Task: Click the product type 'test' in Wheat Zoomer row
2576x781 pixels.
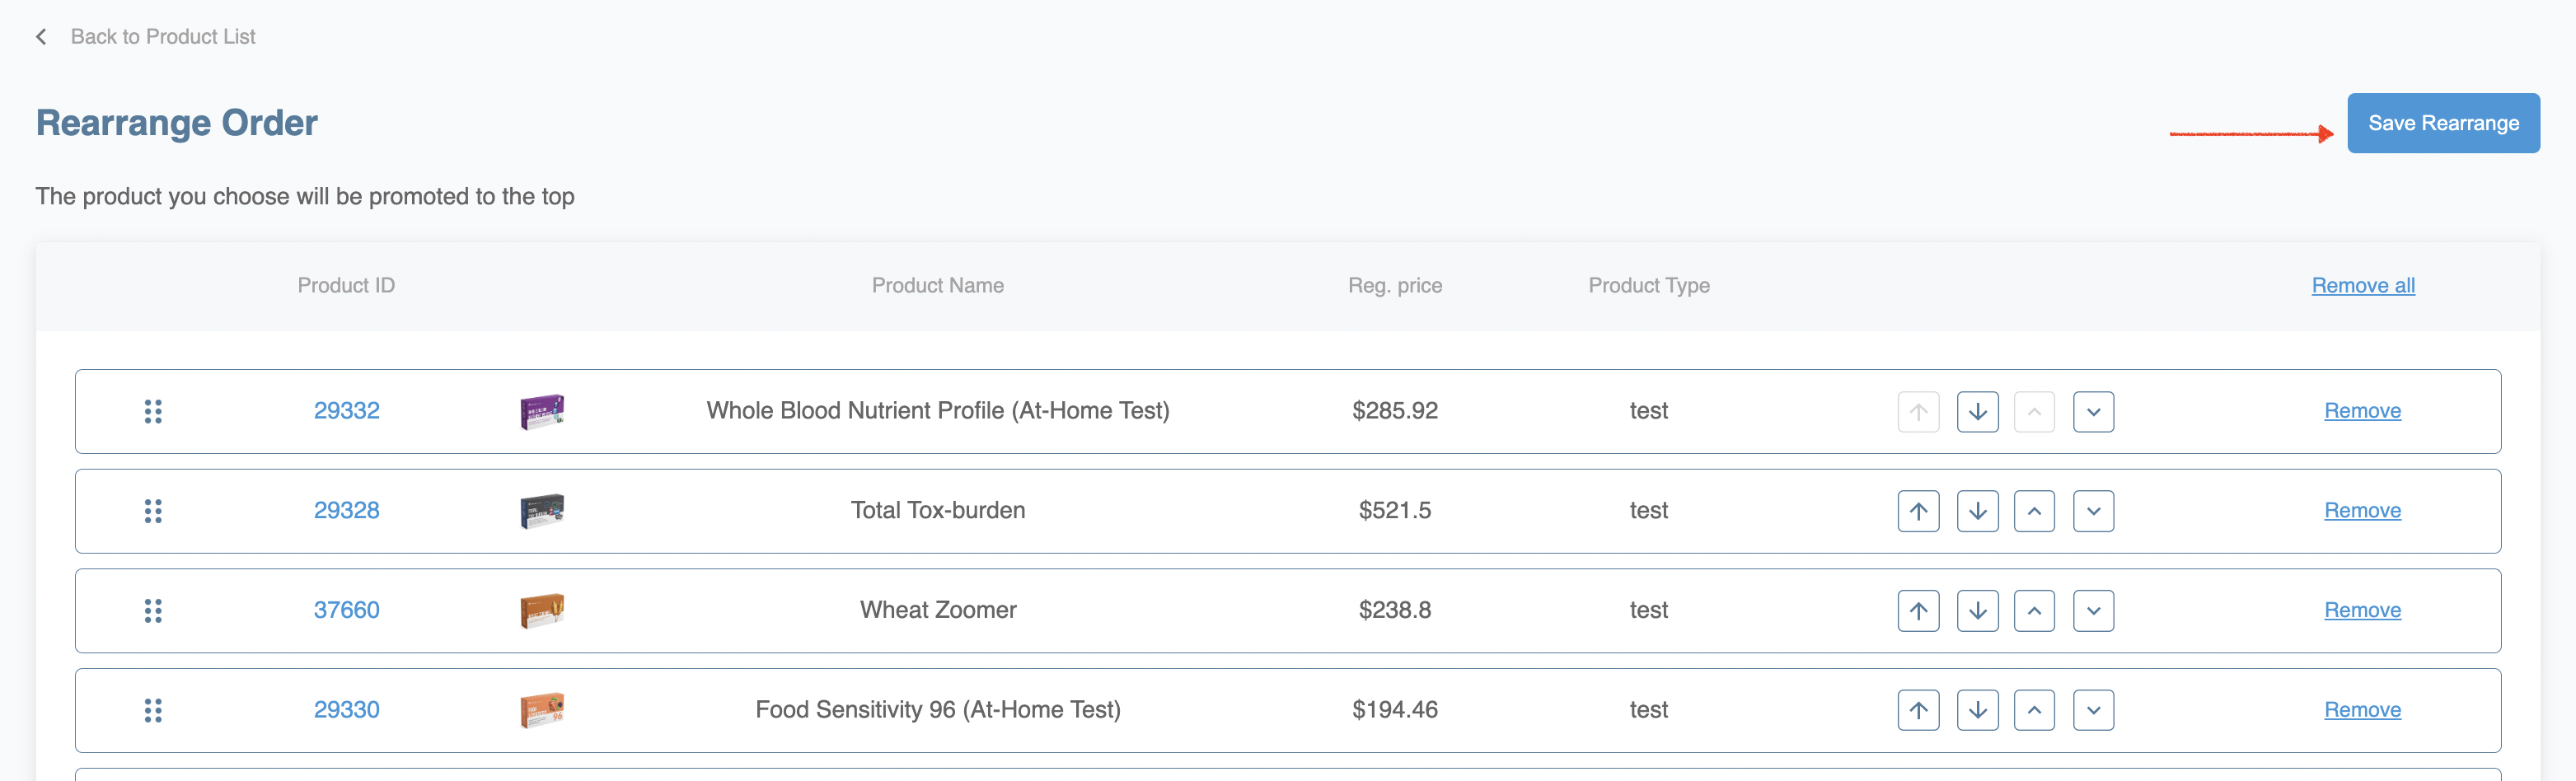Action: click(1649, 610)
